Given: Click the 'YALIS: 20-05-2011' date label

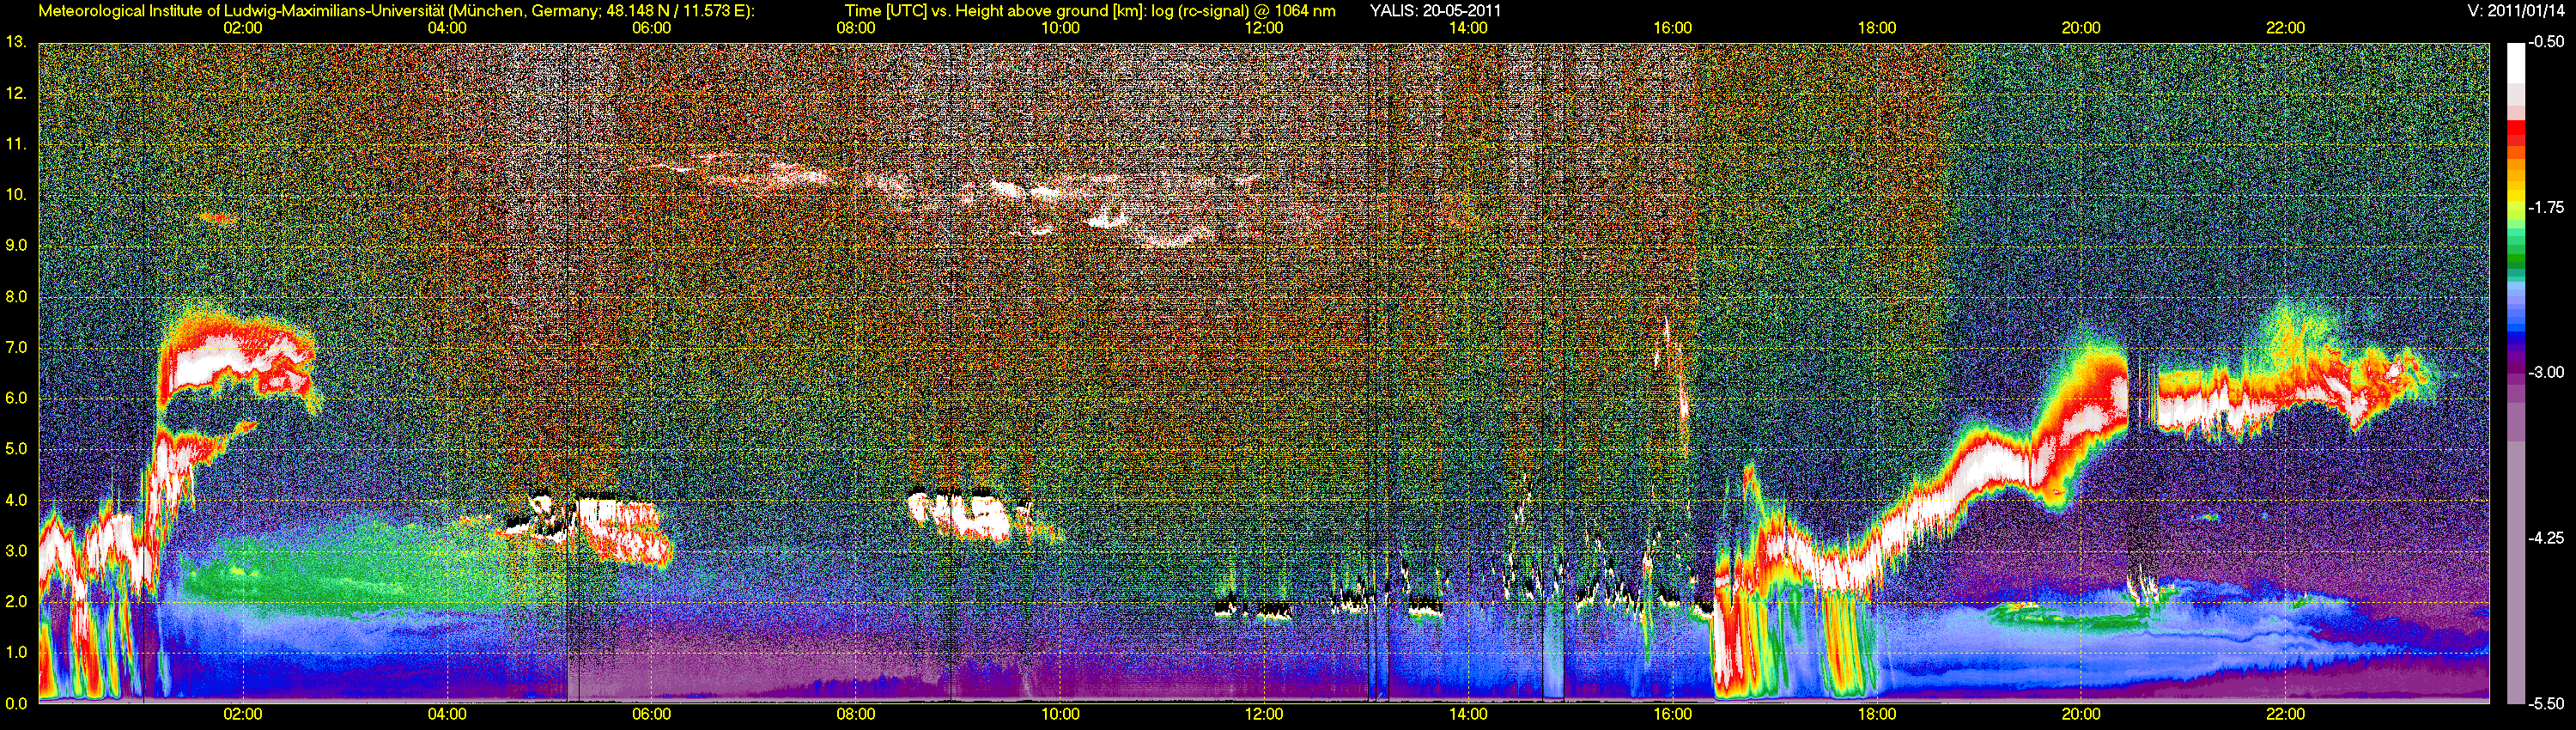Looking at the screenshot, I should click(x=1435, y=11).
